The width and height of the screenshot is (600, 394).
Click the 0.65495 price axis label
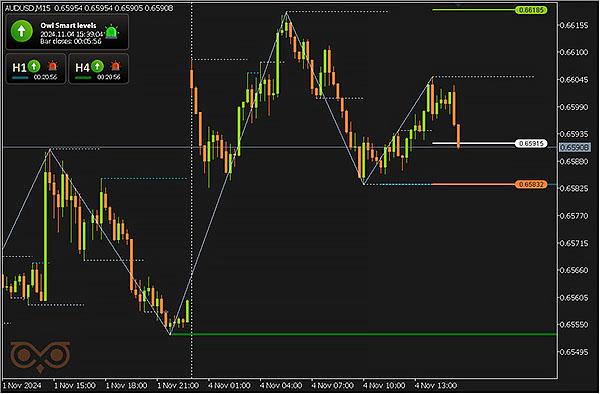(x=574, y=352)
